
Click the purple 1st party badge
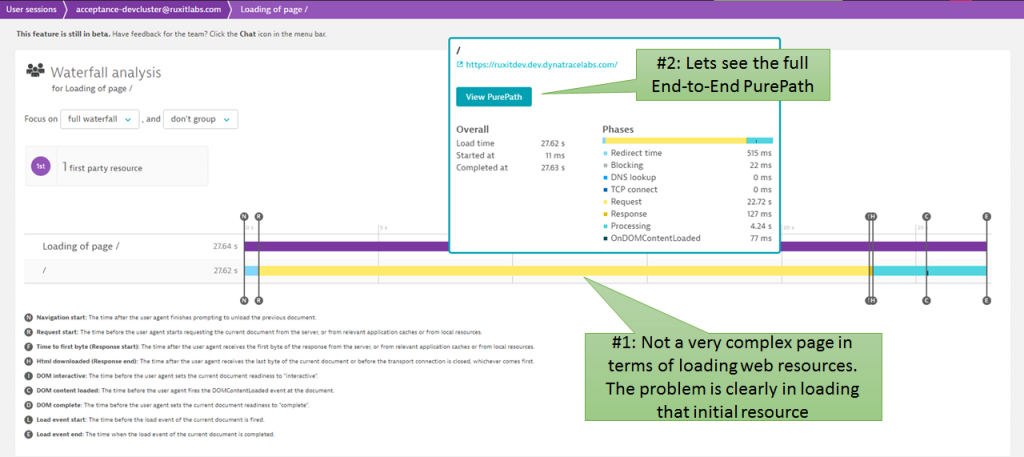41,166
